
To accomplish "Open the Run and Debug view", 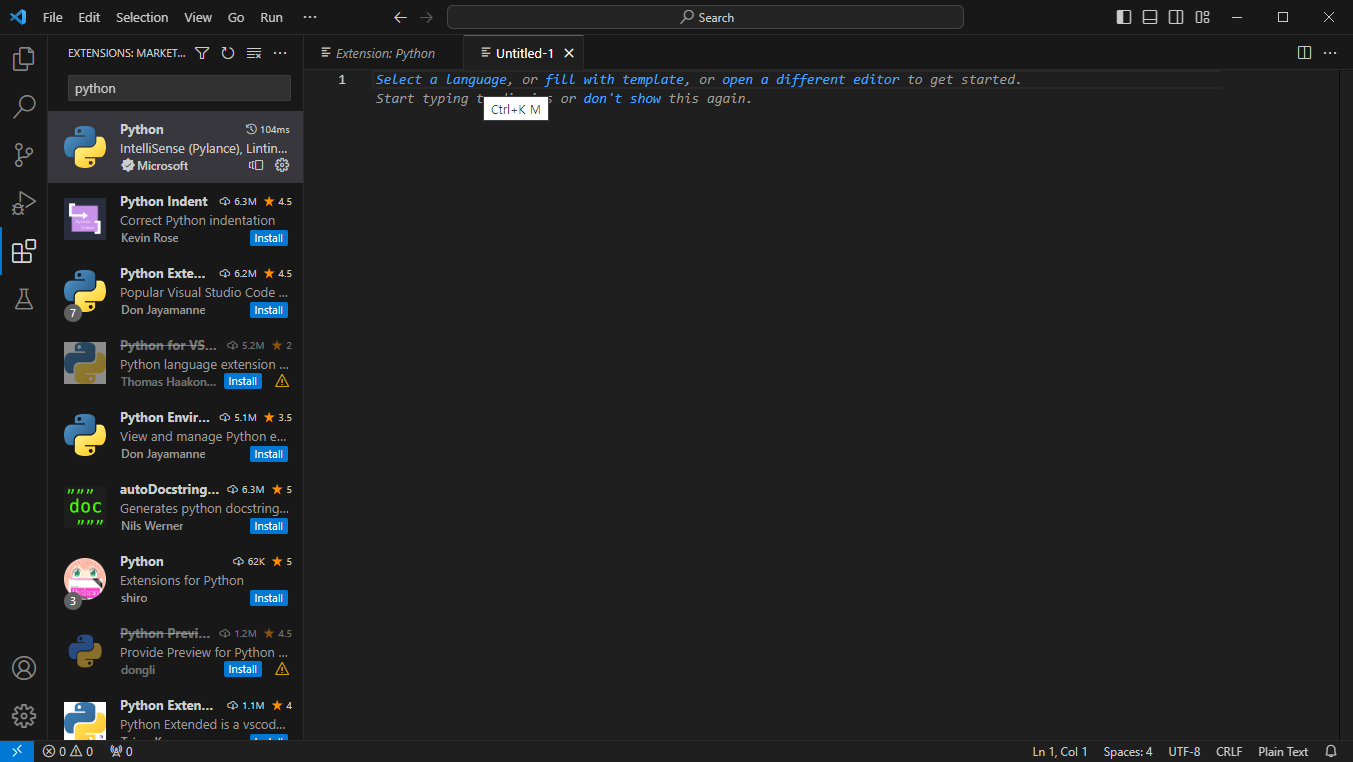I will (24, 202).
